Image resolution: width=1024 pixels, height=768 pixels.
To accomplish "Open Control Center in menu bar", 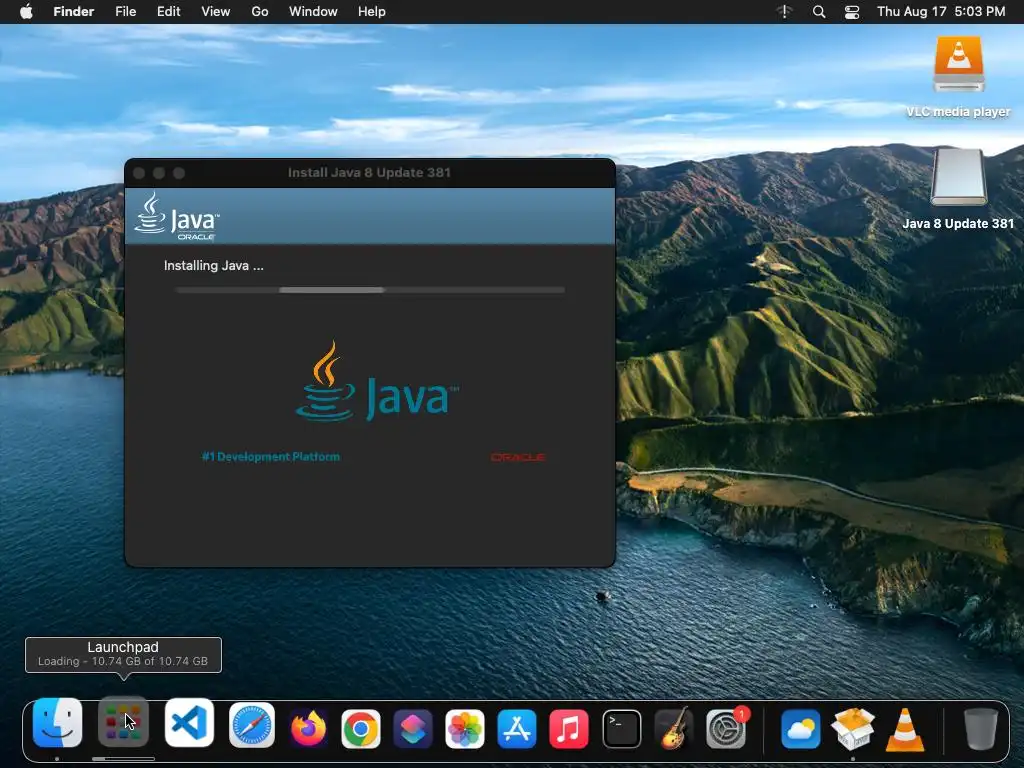I will [852, 12].
